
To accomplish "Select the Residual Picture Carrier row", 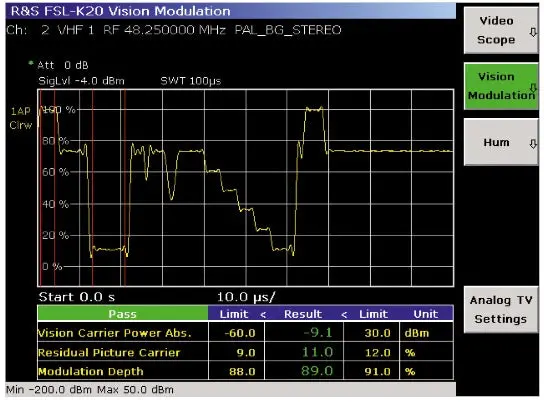I will click(245, 352).
